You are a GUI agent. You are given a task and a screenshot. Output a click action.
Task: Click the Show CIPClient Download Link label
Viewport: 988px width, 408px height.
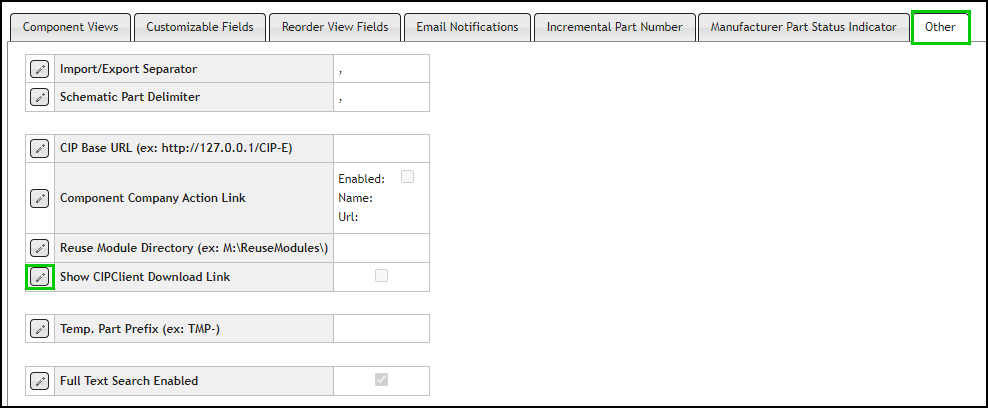[x=145, y=277]
